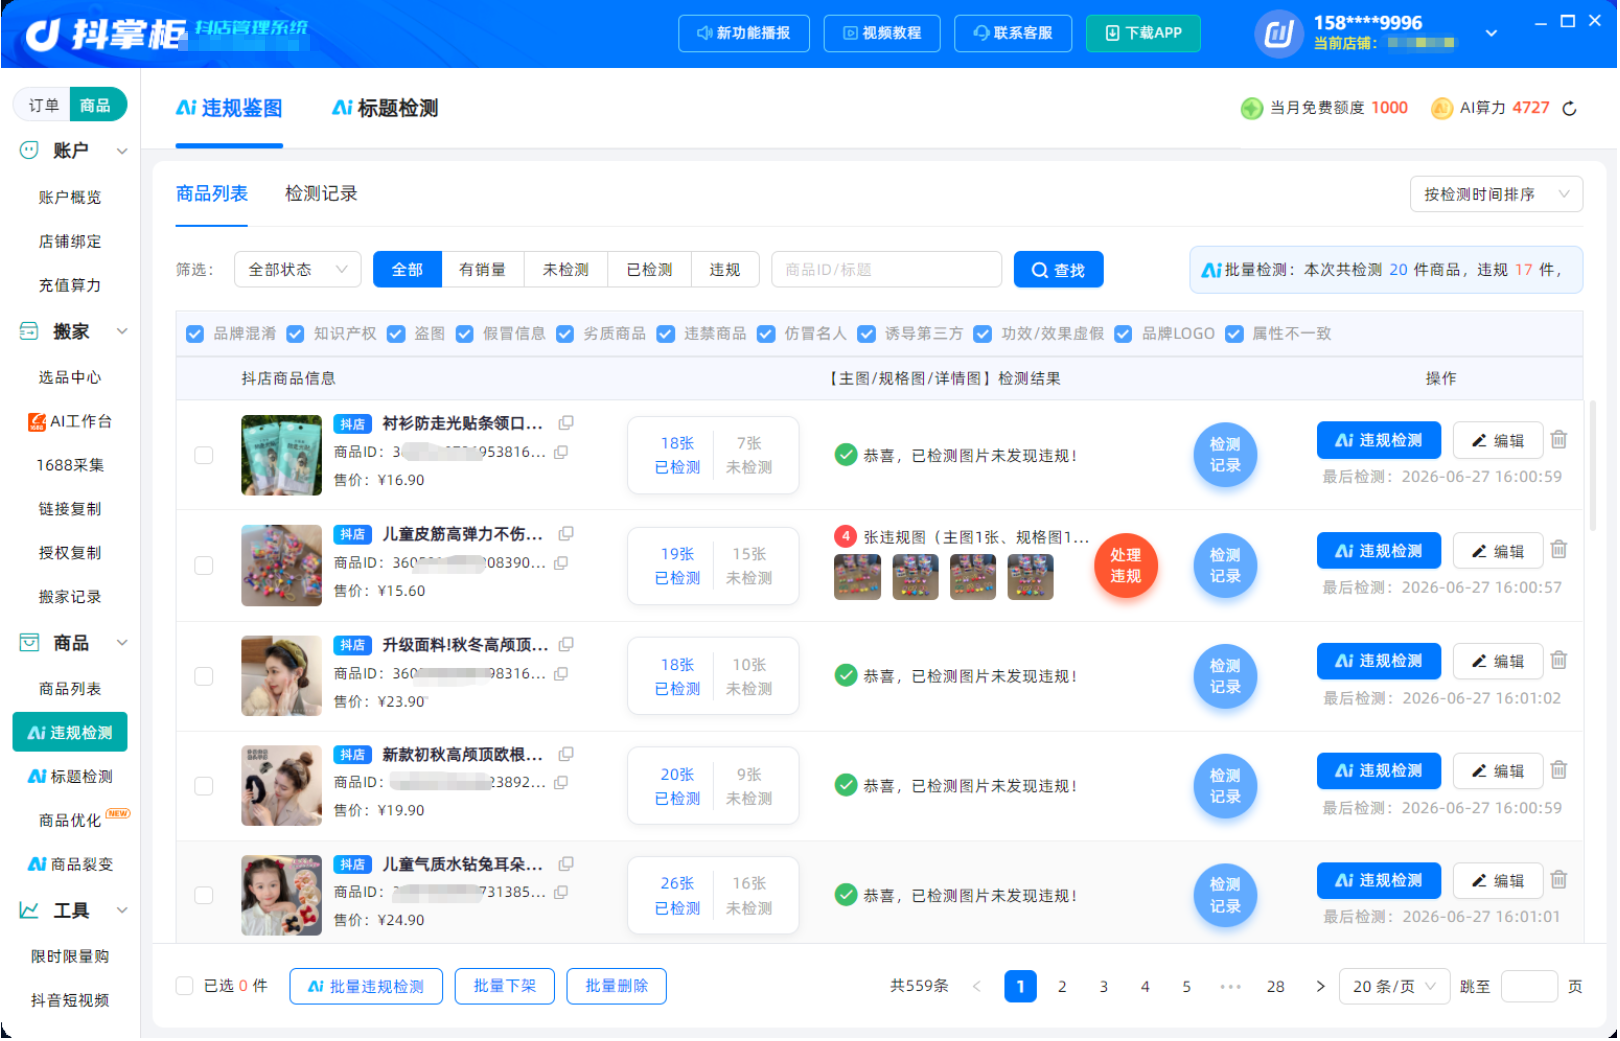Click the 商品ID/标题 search input
This screenshot has height=1041, width=1620.
887,270
